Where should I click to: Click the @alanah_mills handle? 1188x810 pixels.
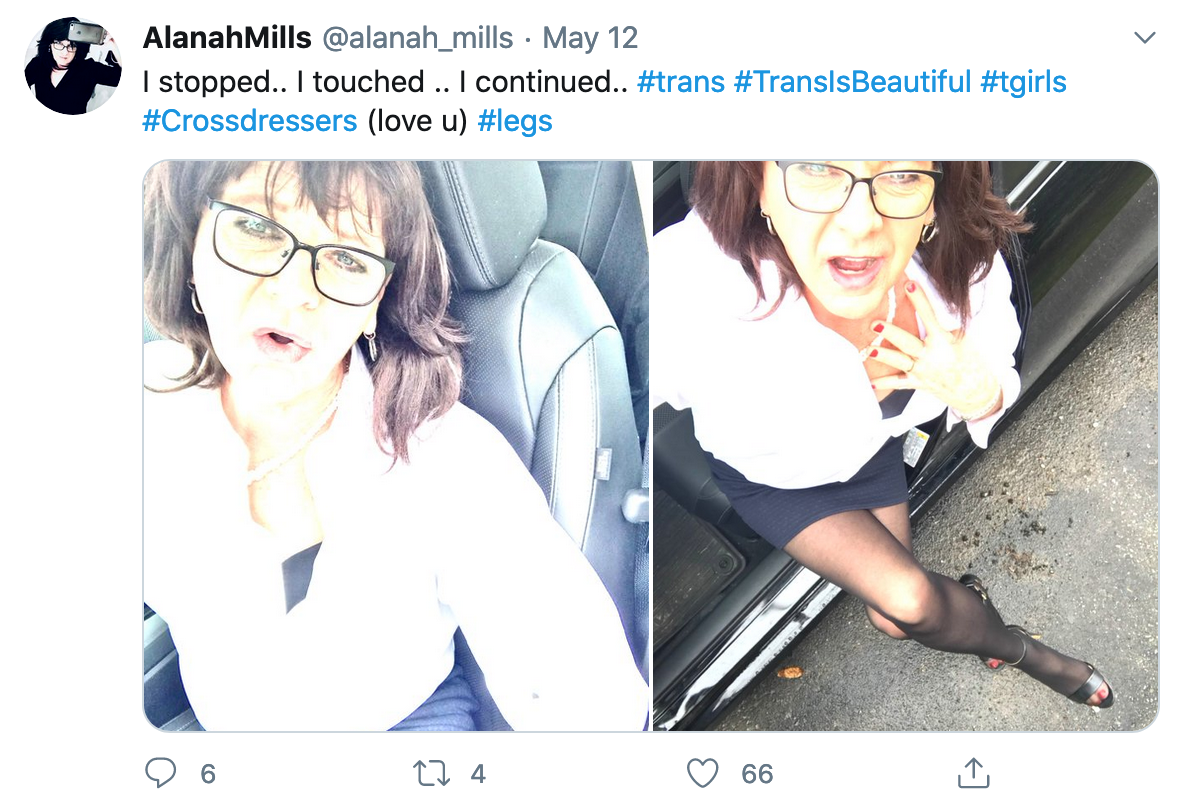(x=417, y=38)
